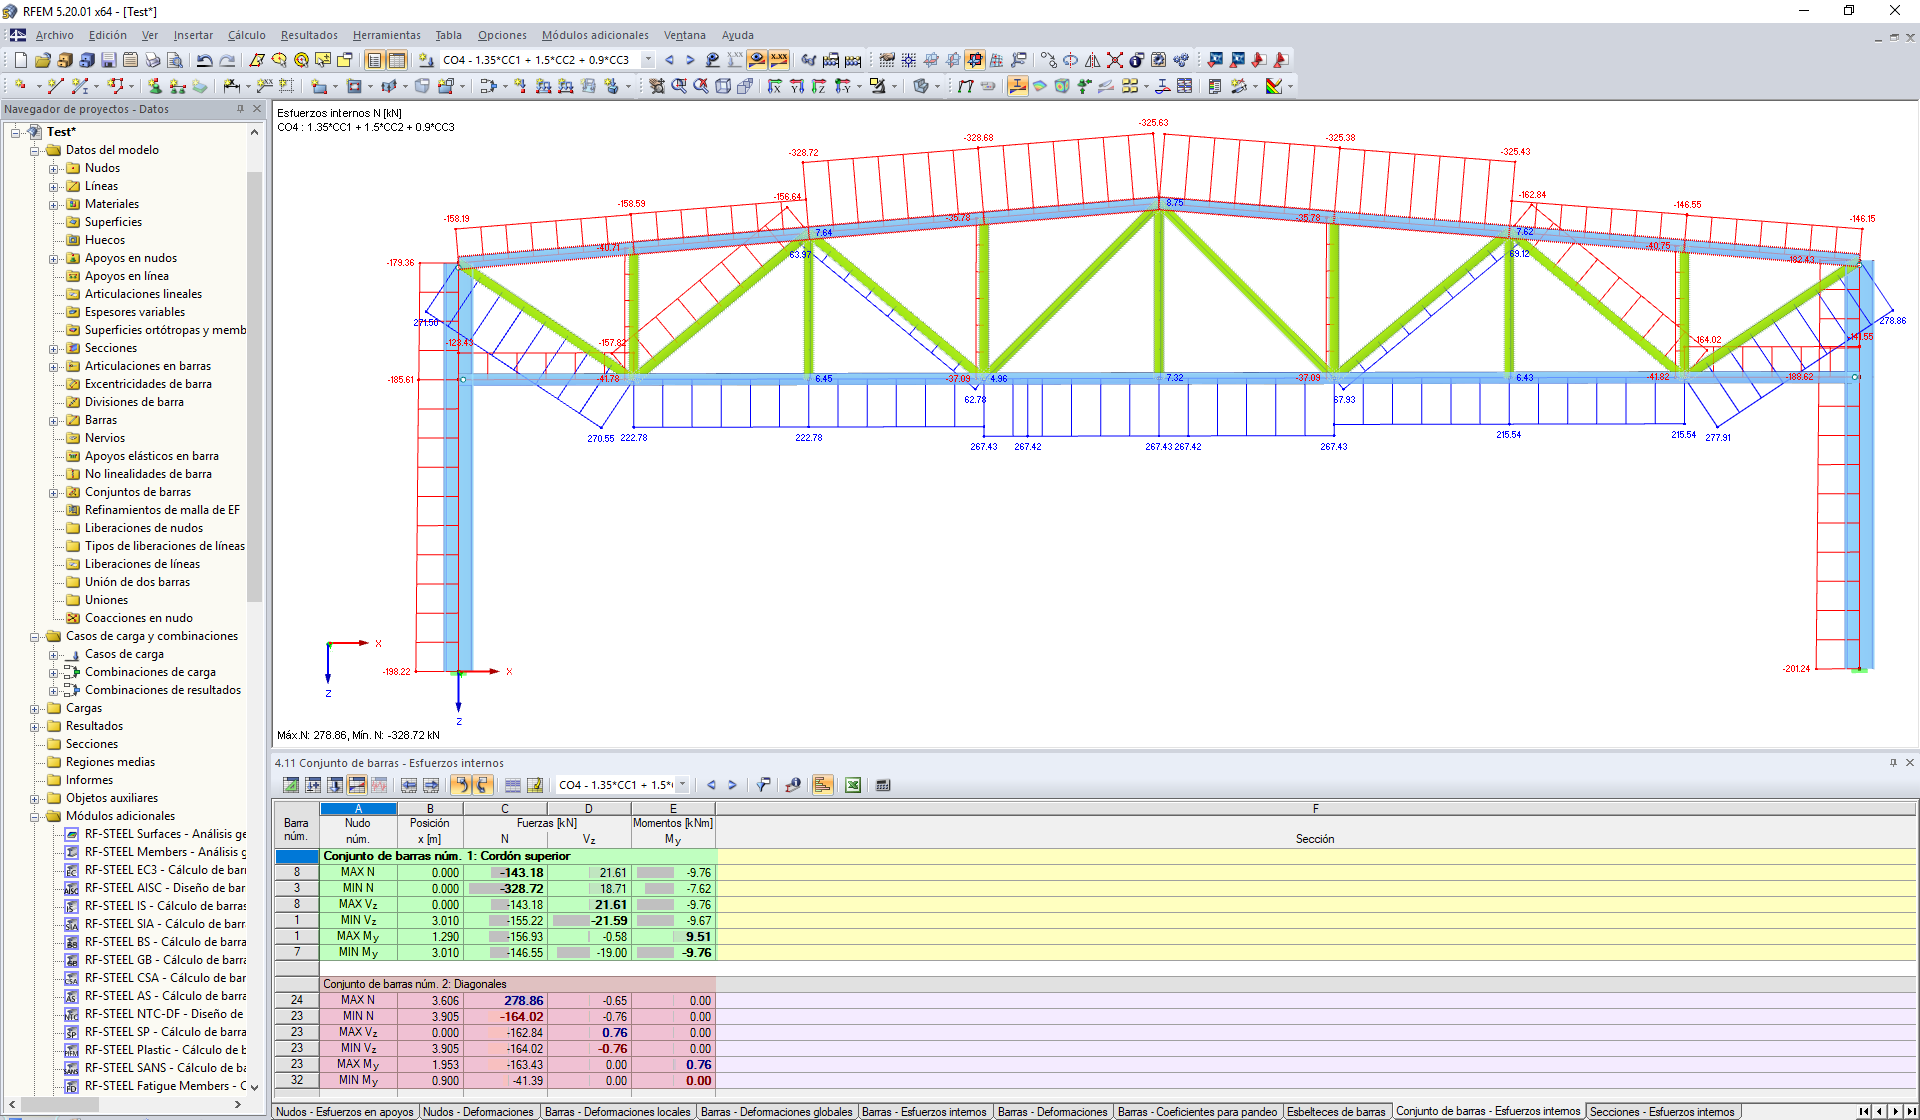Open the Resultados menu

click(x=308, y=35)
